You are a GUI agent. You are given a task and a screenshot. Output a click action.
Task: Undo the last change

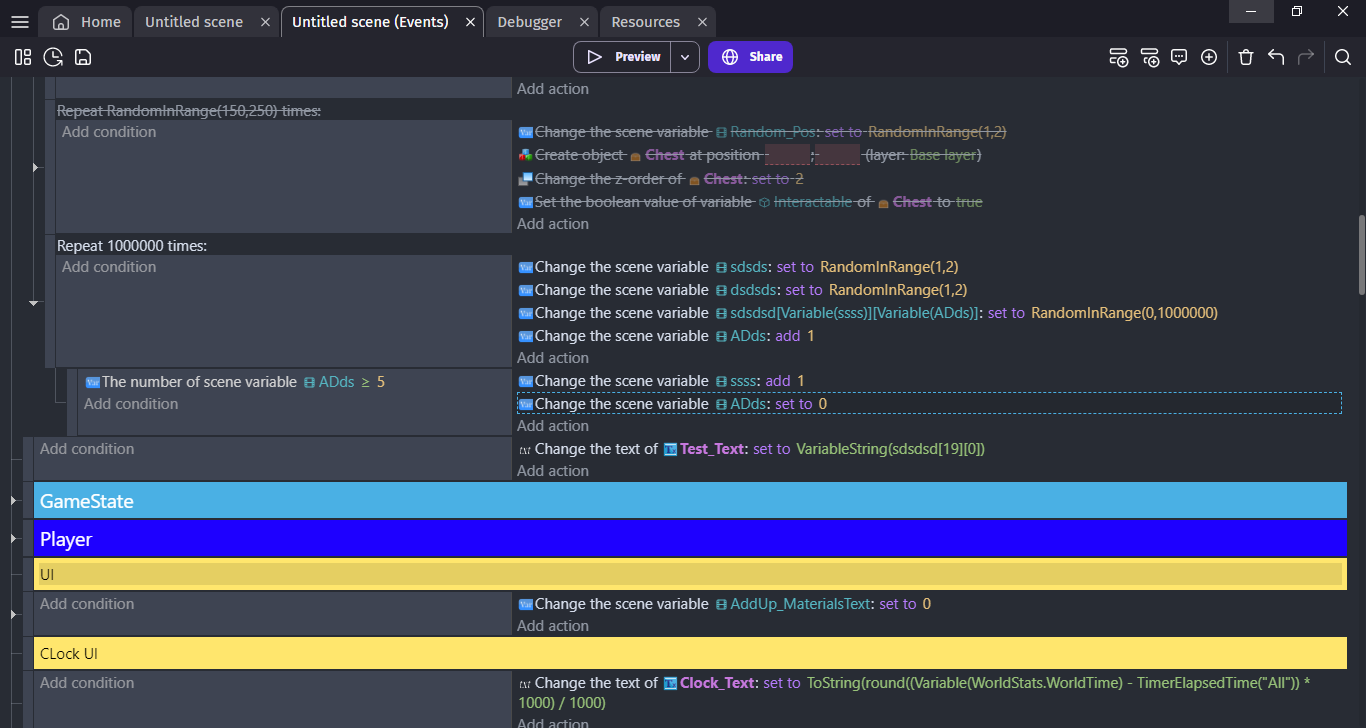tap(1276, 57)
